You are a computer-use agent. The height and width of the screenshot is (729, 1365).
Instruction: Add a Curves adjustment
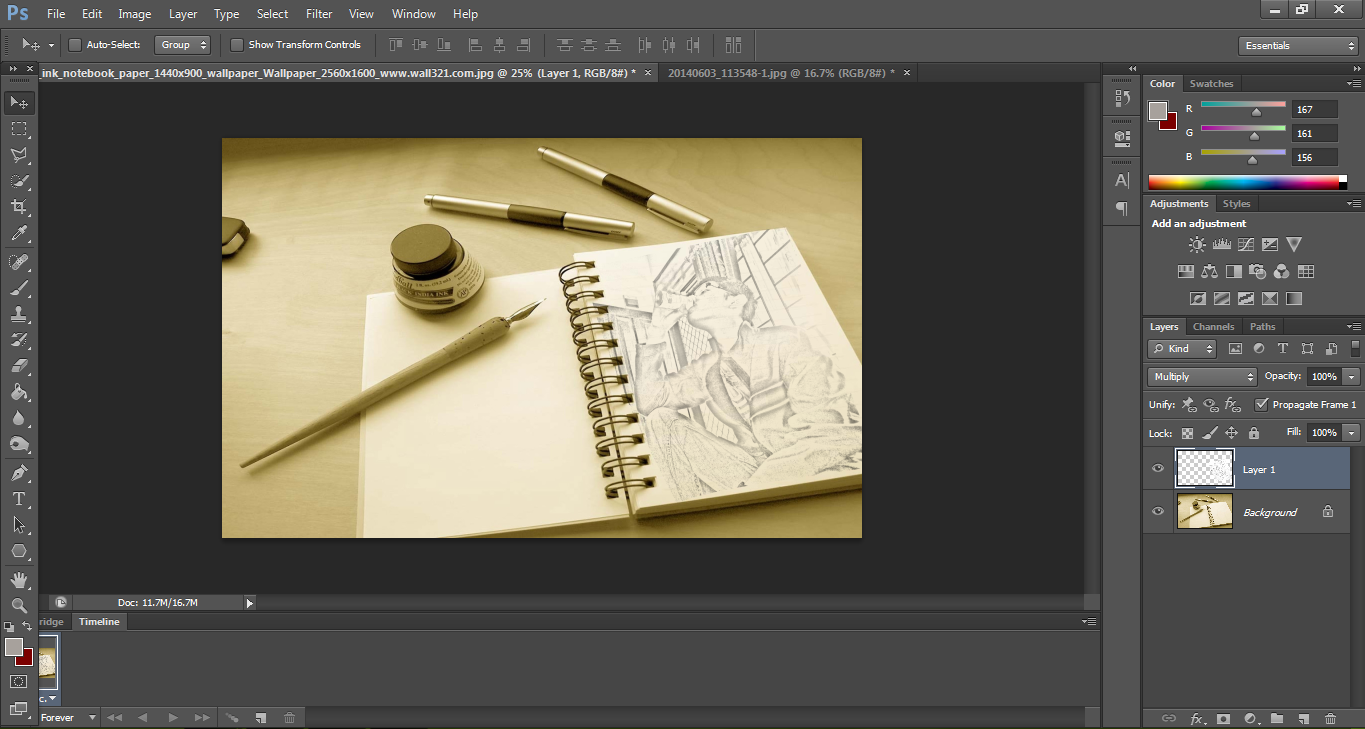coord(1245,244)
